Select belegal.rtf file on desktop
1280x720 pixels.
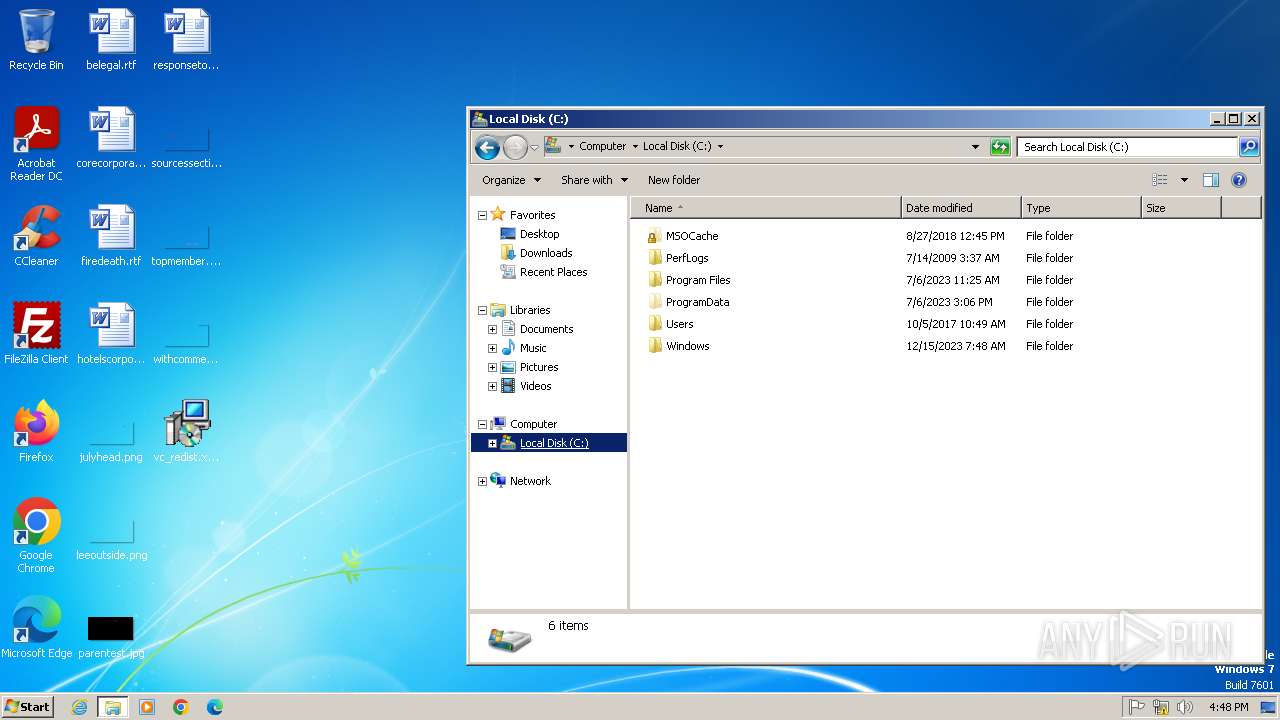(111, 40)
